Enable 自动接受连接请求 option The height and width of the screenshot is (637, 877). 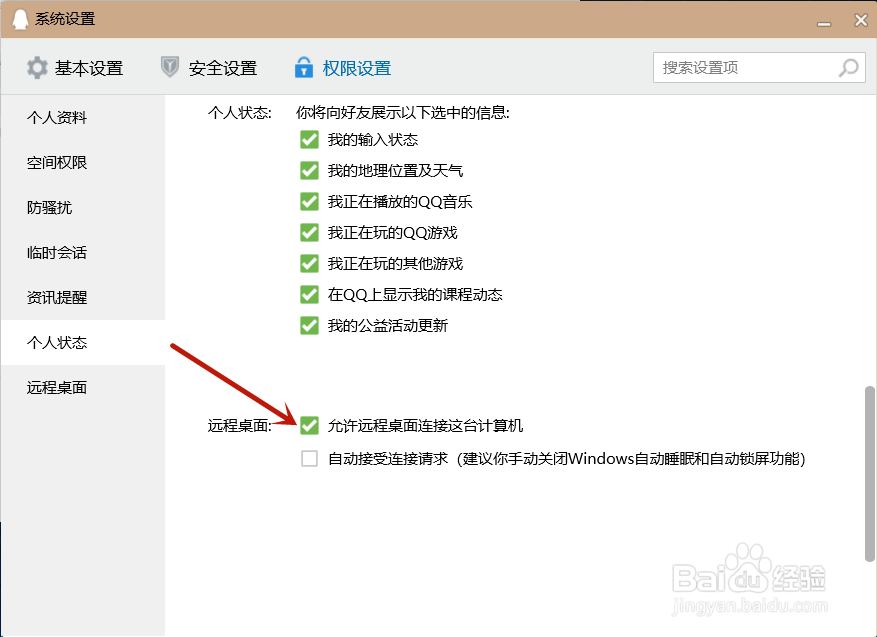tap(309, 458)
